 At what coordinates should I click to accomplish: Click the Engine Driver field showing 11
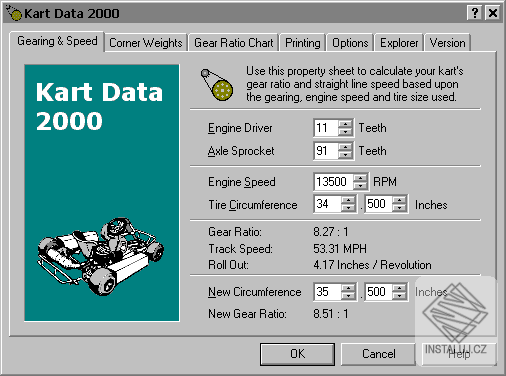[326, 128]
